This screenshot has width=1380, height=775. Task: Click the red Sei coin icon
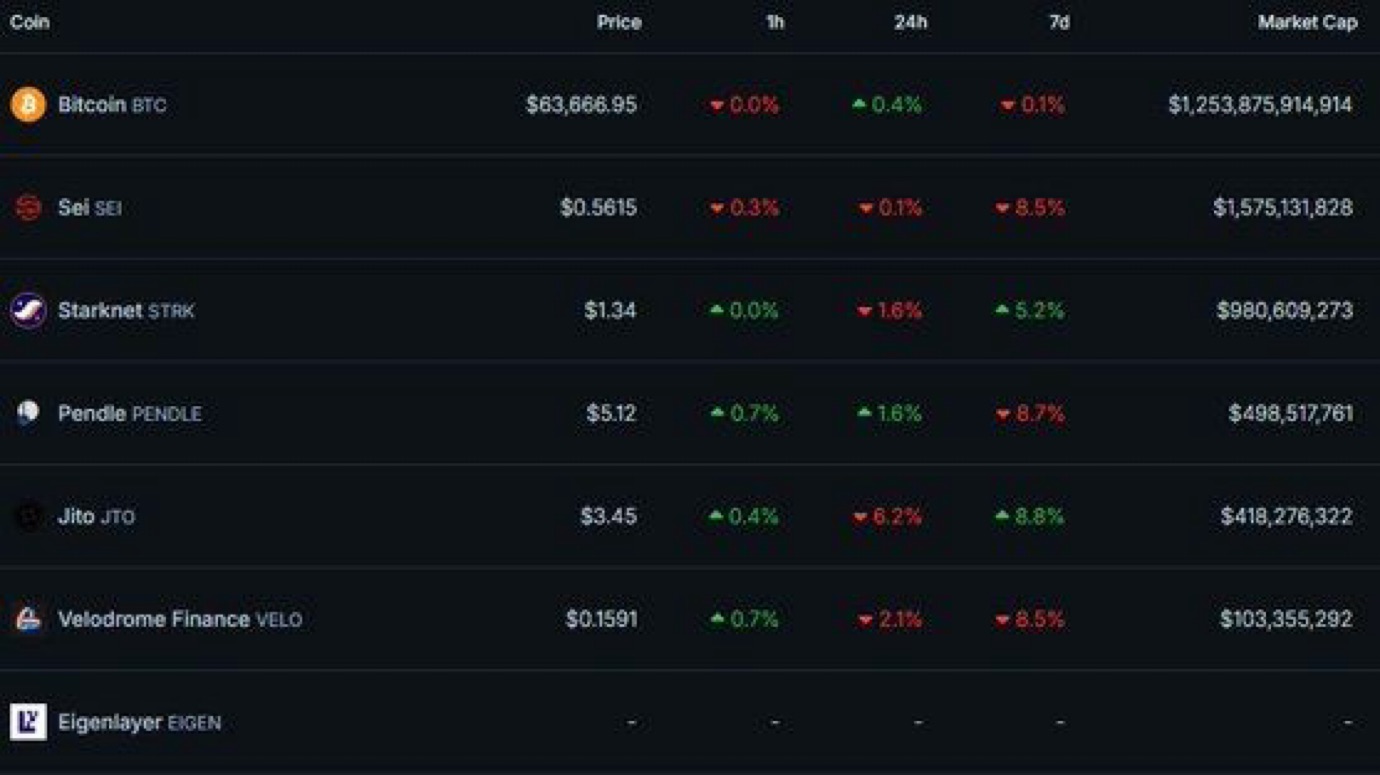(x=28, y=208)
